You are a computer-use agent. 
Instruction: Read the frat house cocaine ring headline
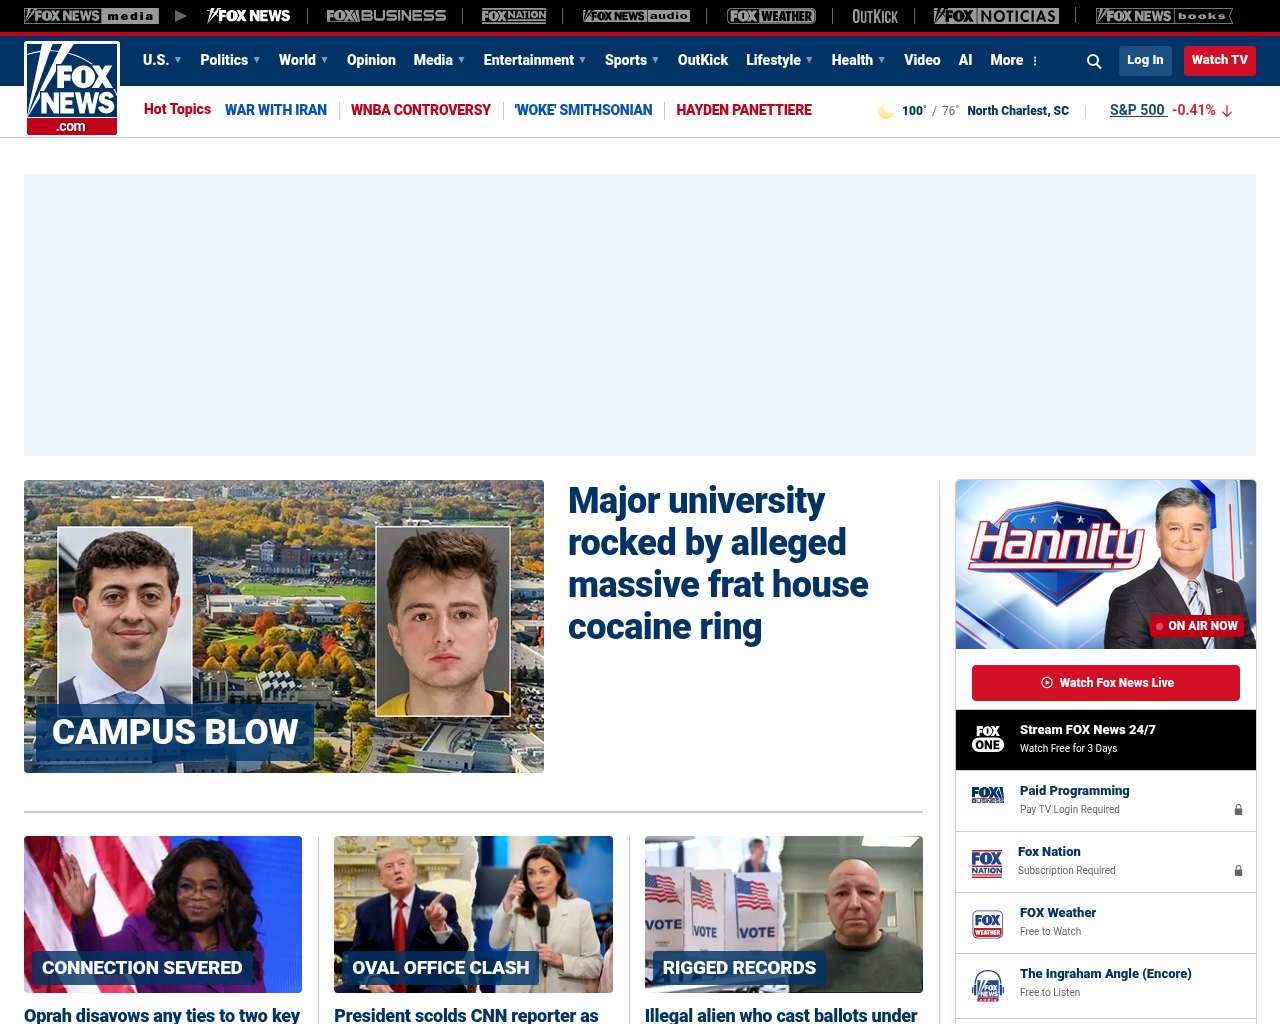(x=718, y=563)
